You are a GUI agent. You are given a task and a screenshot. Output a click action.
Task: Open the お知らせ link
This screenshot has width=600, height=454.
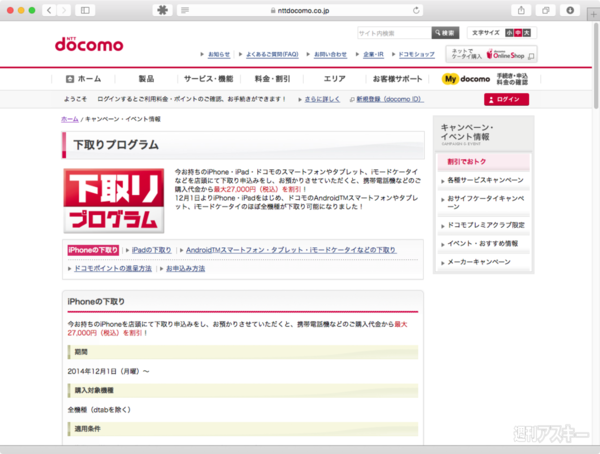point(219,54)
